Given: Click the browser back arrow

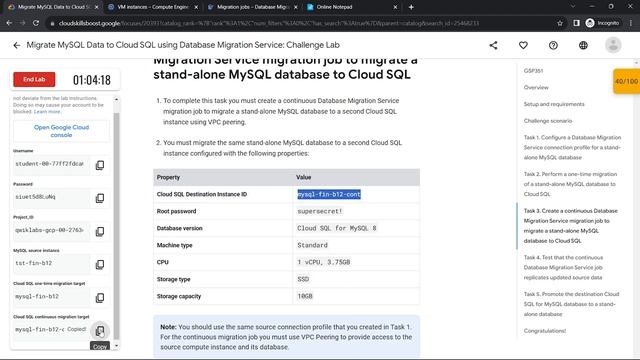Looking at the screenshot, I should (9, 23).
